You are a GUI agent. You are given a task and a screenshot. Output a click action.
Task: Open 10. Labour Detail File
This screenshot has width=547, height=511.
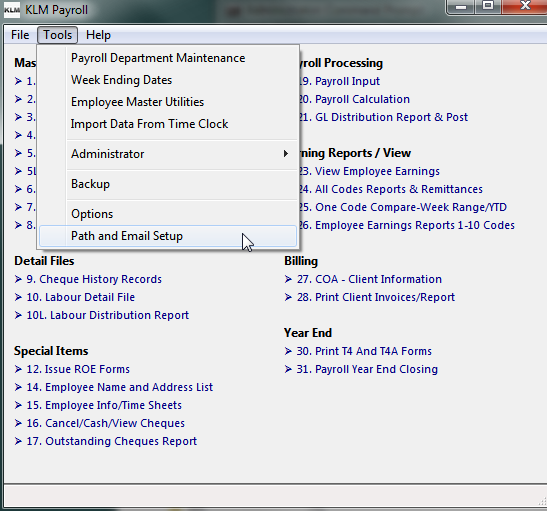(x=81, y=297)
